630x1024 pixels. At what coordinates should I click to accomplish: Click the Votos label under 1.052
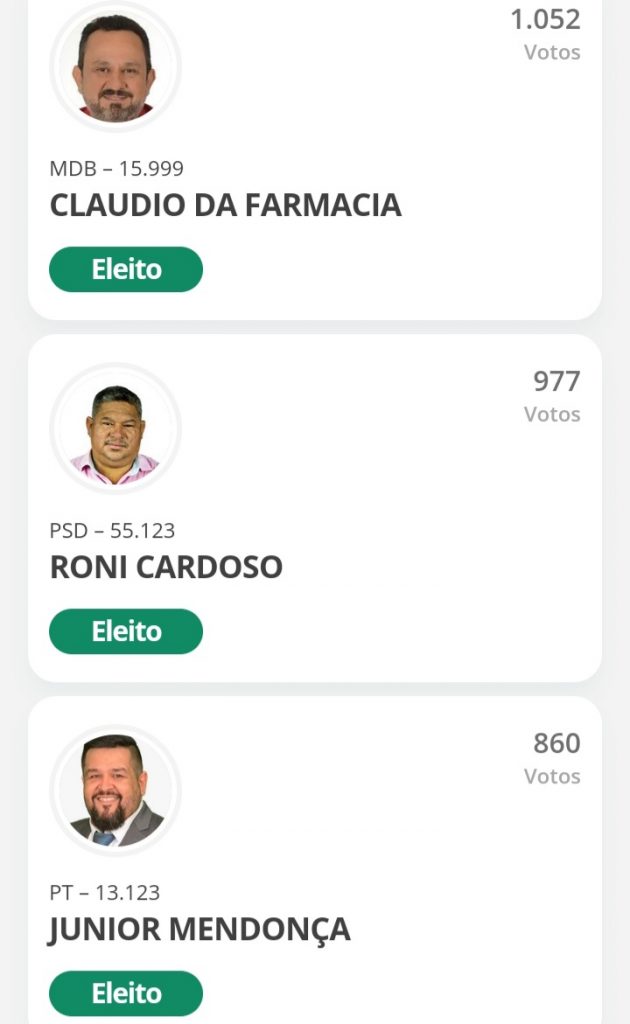552,52
